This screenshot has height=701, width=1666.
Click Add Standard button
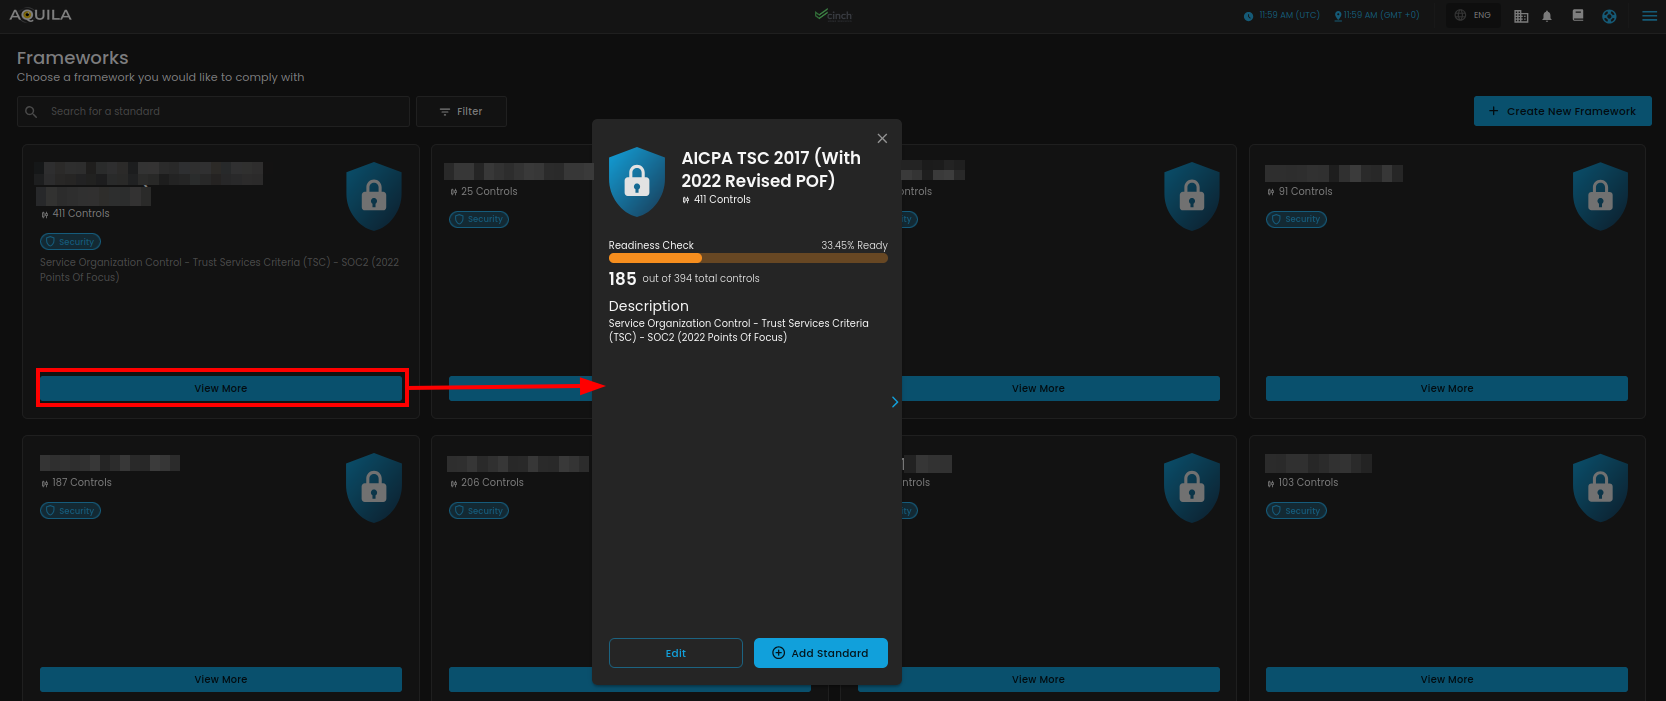coord(820,653)
